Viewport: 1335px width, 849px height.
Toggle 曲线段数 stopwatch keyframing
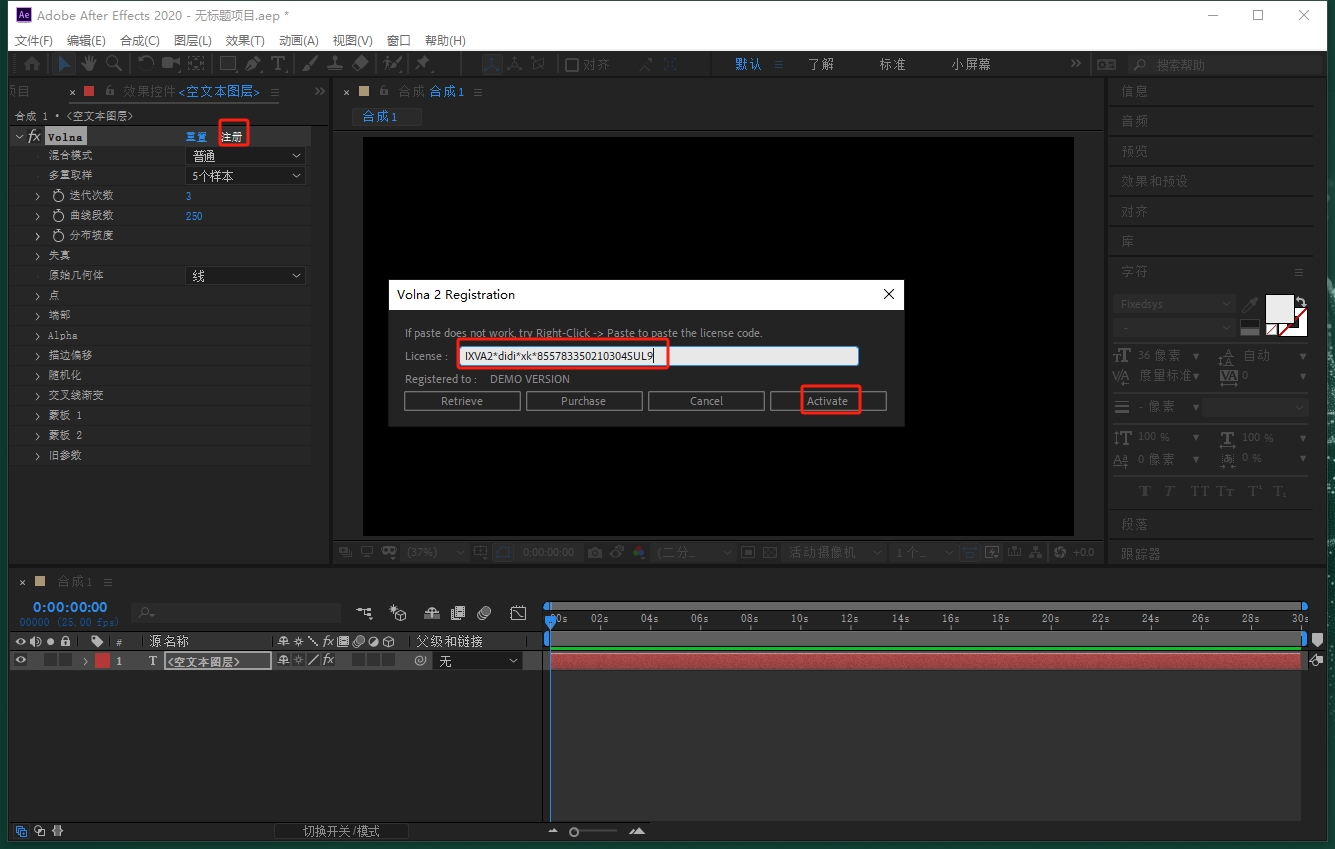click(x=58, y=216)
